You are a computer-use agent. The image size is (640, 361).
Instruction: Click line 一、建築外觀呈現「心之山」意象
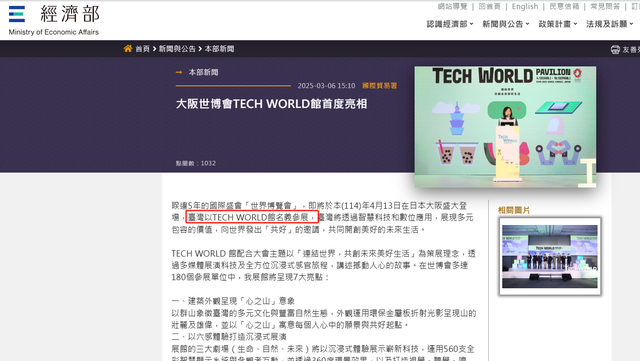tap(233, 301)
